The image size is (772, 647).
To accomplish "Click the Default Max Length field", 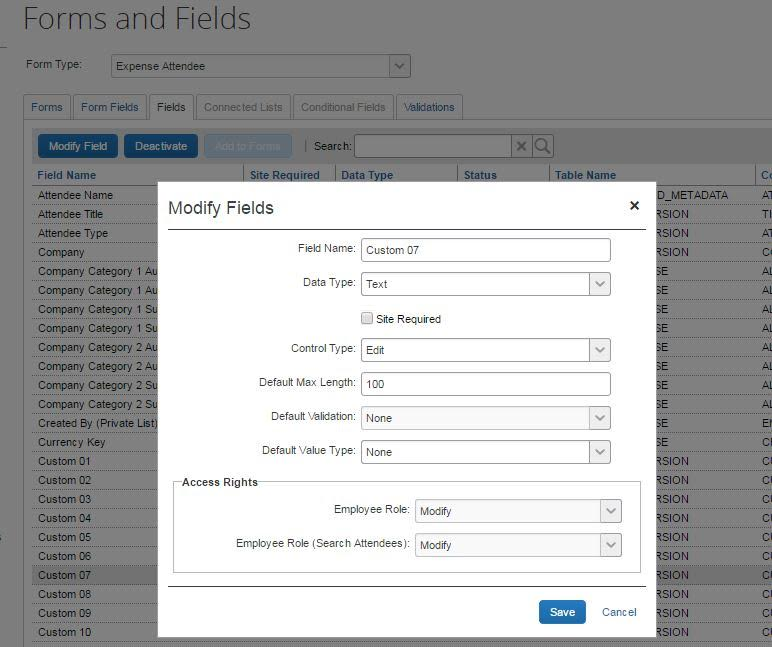I will point(485,384).
